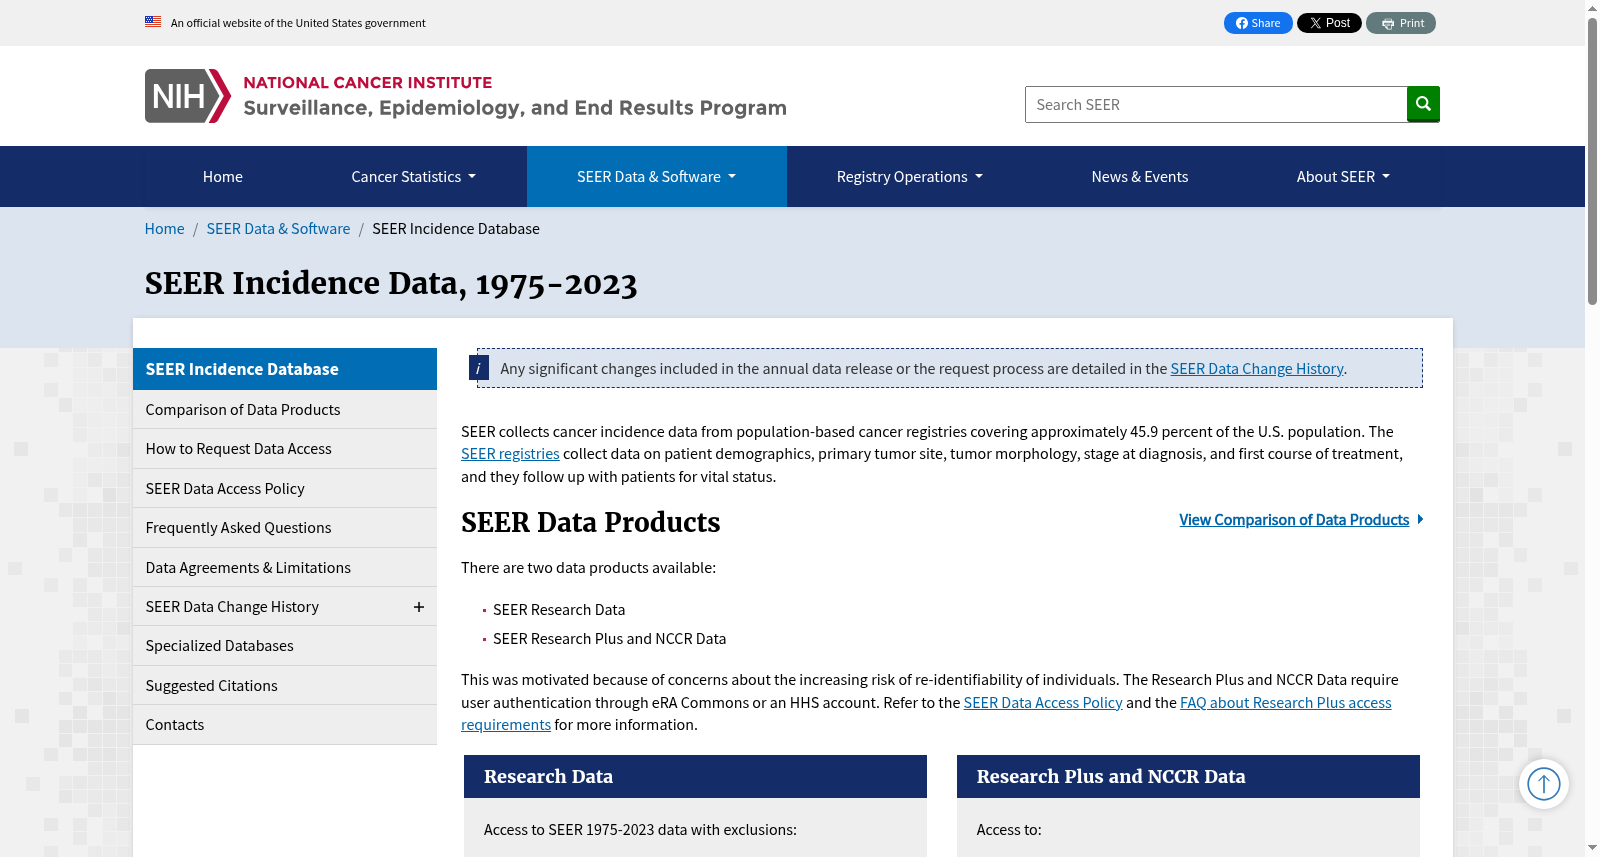Click the back-to-top arrow button
The width and height of the screenshot is (1600, 857).
click(x=1544, y=784)
